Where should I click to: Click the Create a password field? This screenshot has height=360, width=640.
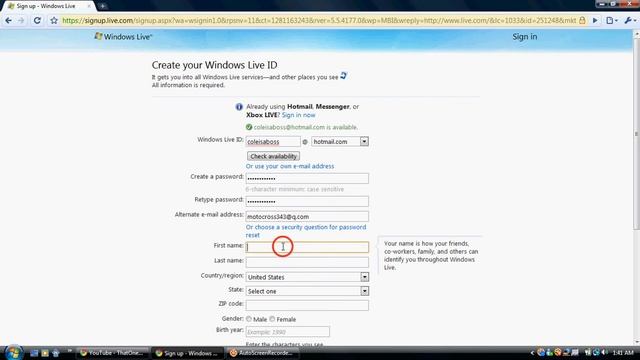pos(307,178)
